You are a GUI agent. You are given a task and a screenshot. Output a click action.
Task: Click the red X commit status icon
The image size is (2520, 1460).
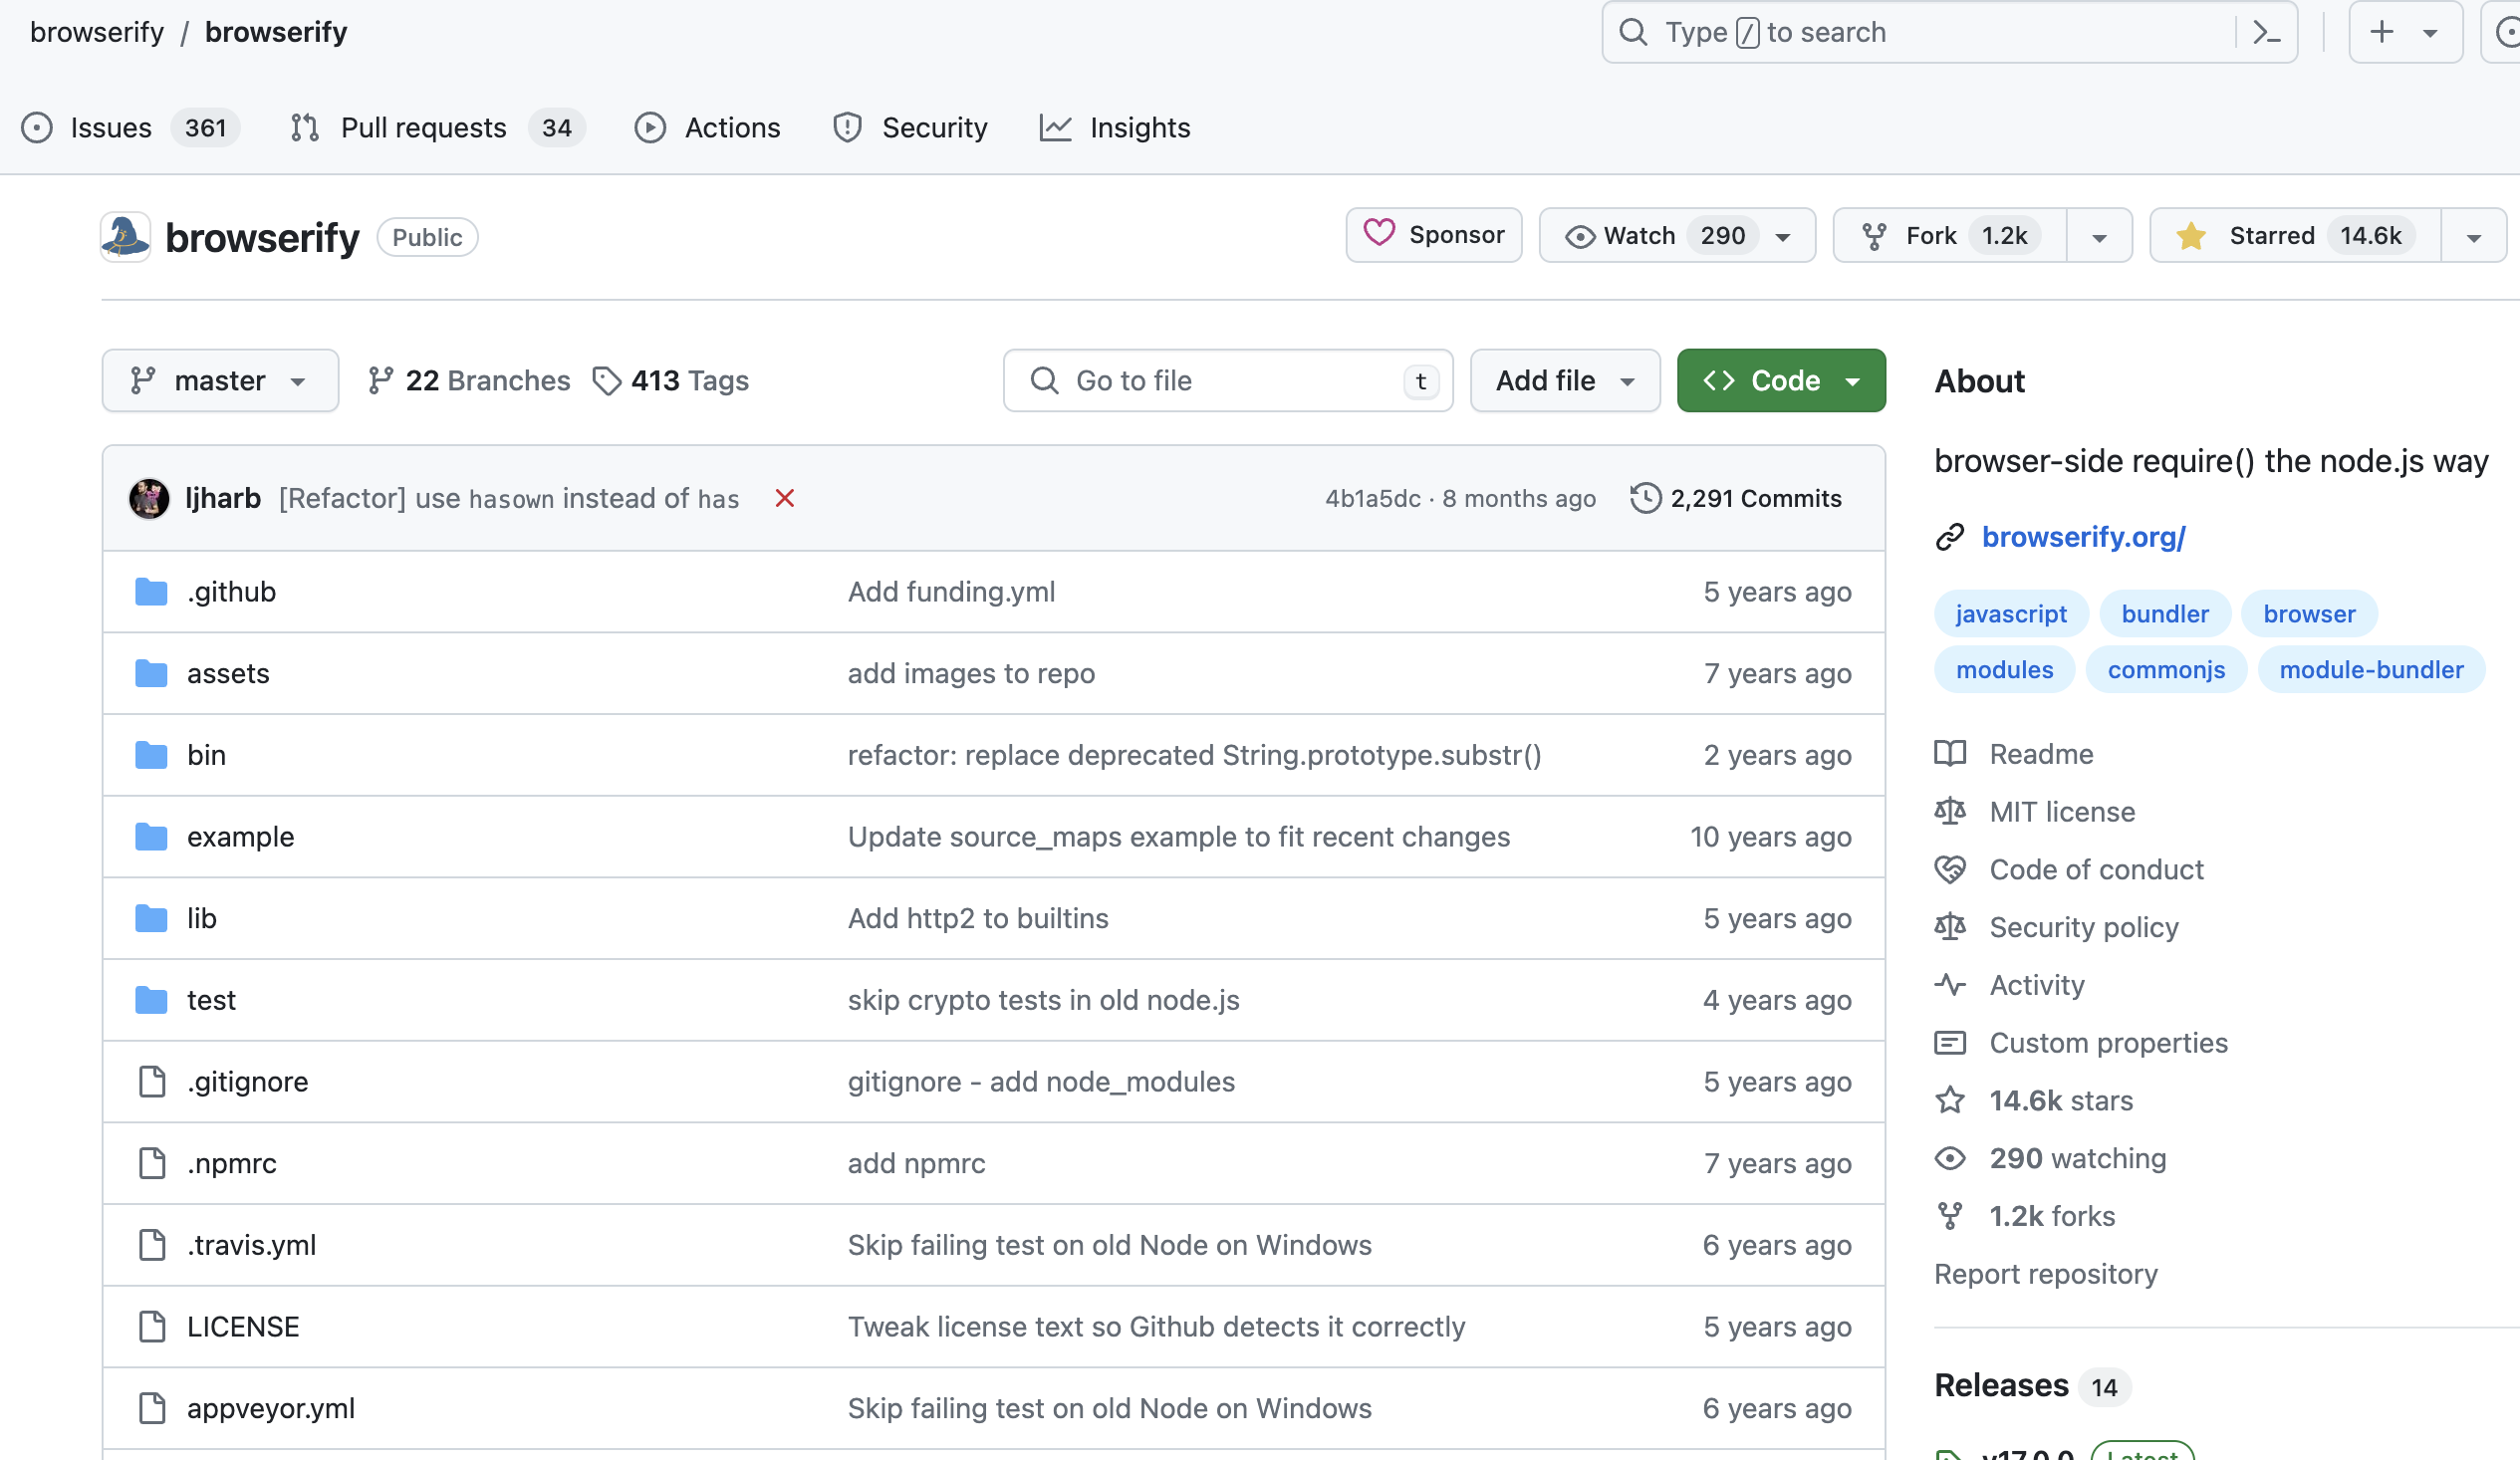point(784,498)
